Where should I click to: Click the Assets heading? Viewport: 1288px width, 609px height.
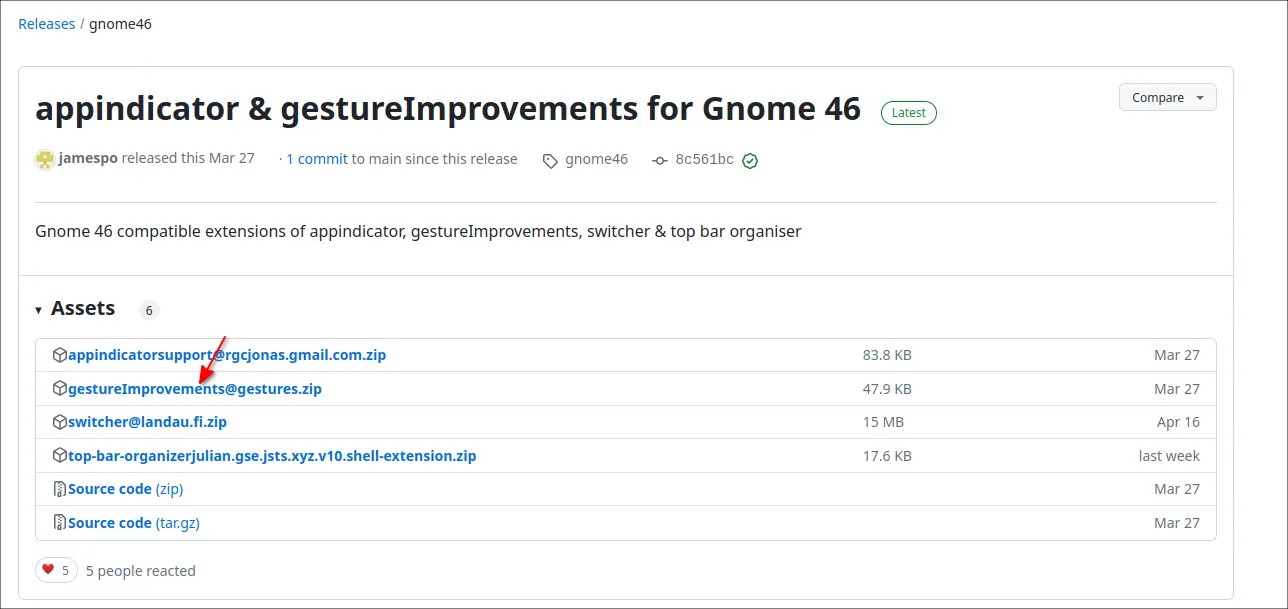(83, 308)
